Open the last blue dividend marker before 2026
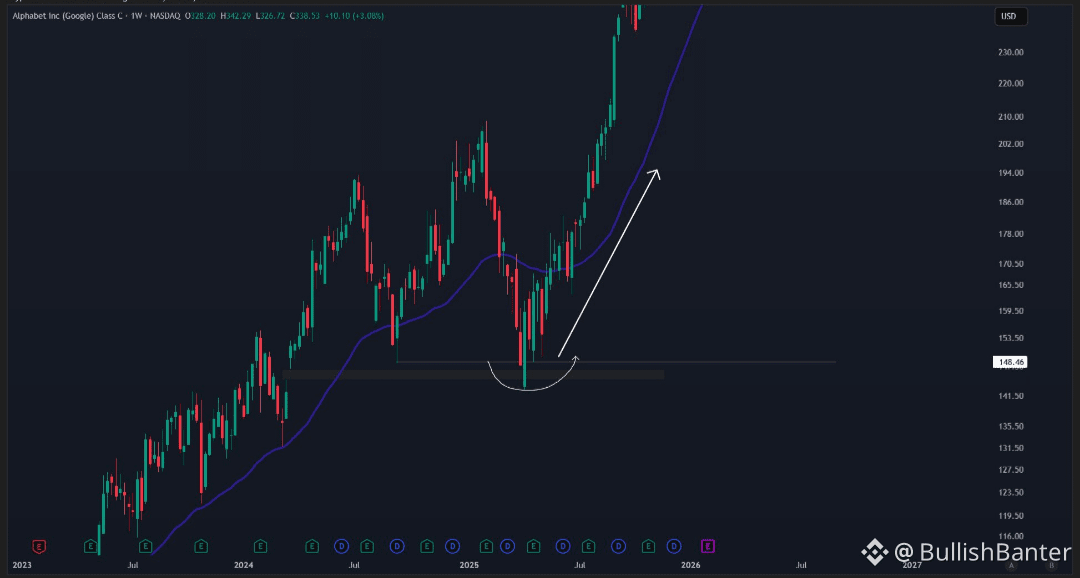The height and width of the screenshot is (578, 1080). 674,546
